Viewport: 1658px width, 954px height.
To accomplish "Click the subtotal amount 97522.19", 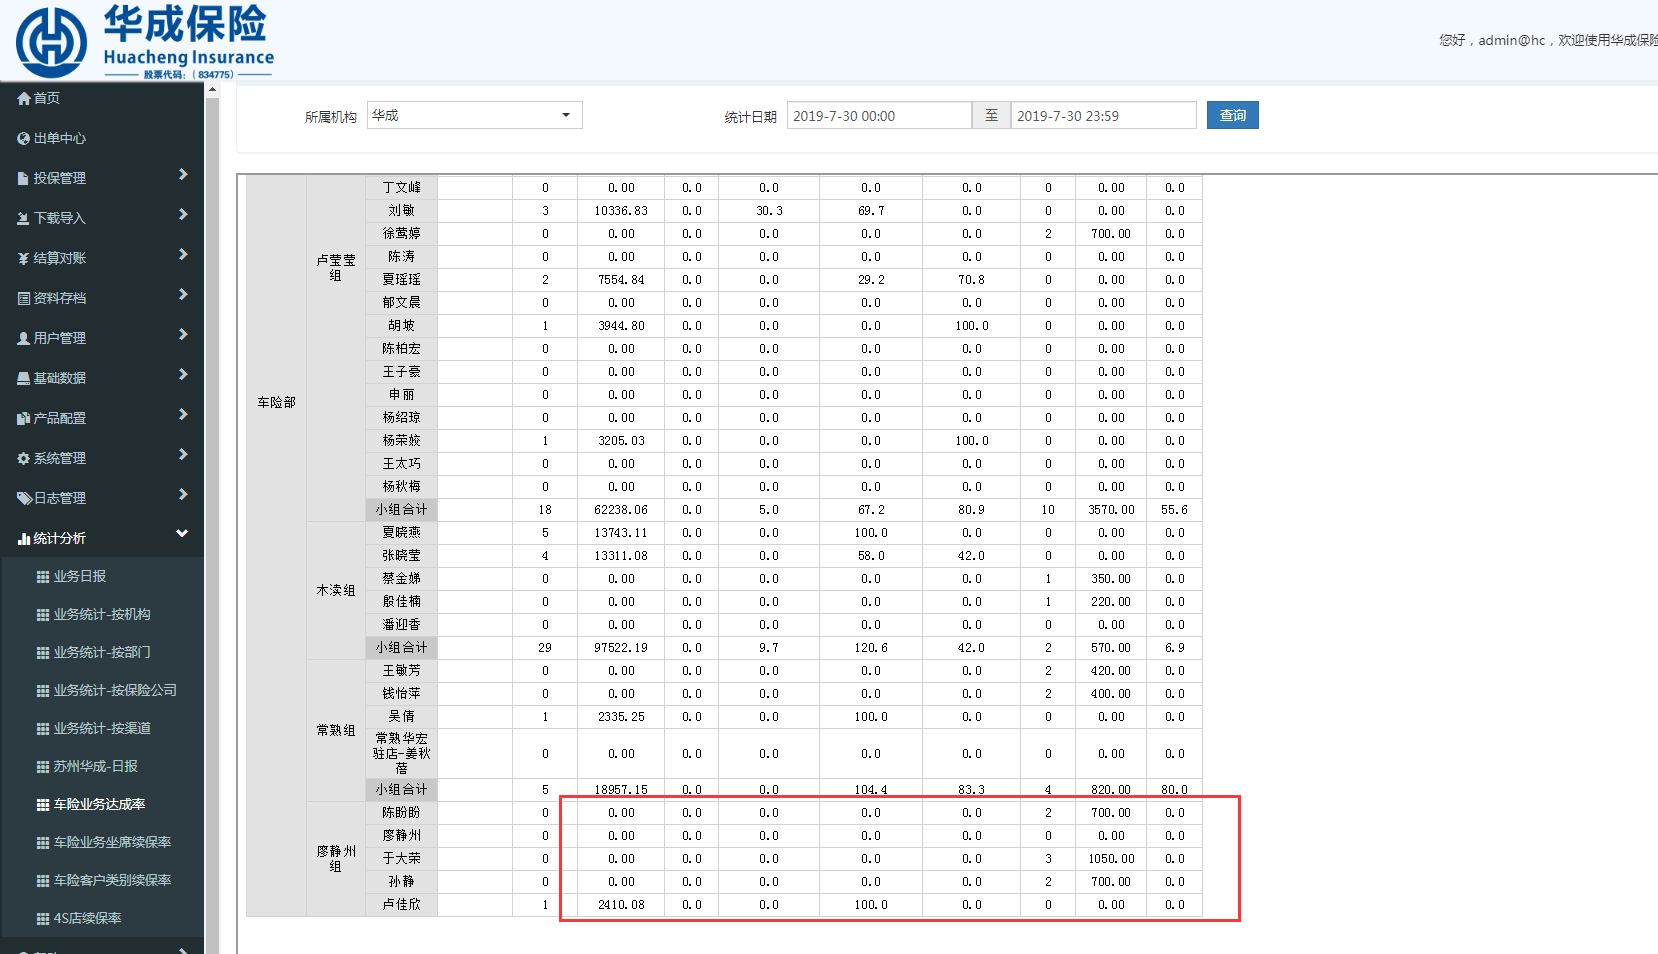I will 621,648.
